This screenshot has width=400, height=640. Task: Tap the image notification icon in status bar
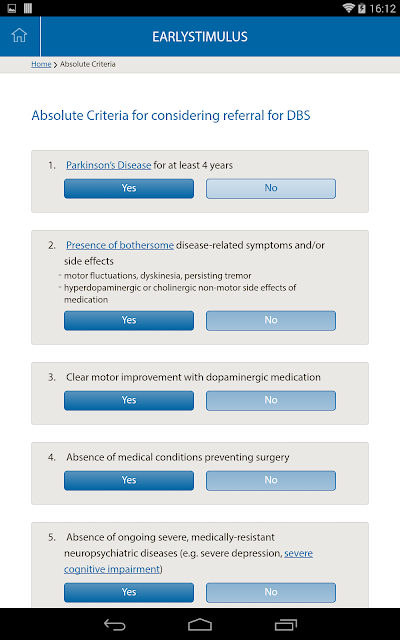(x=12, y=8)
